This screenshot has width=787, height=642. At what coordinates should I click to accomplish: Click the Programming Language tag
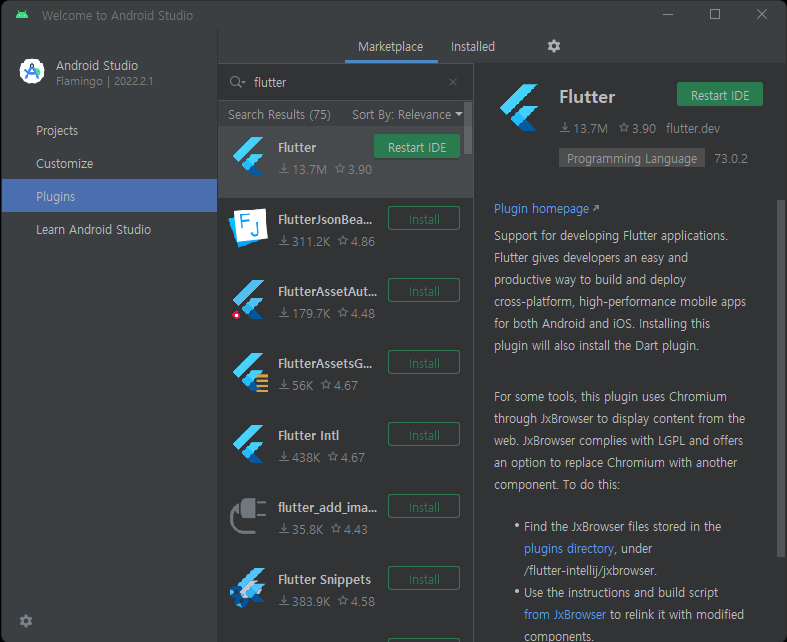(632, 159)
